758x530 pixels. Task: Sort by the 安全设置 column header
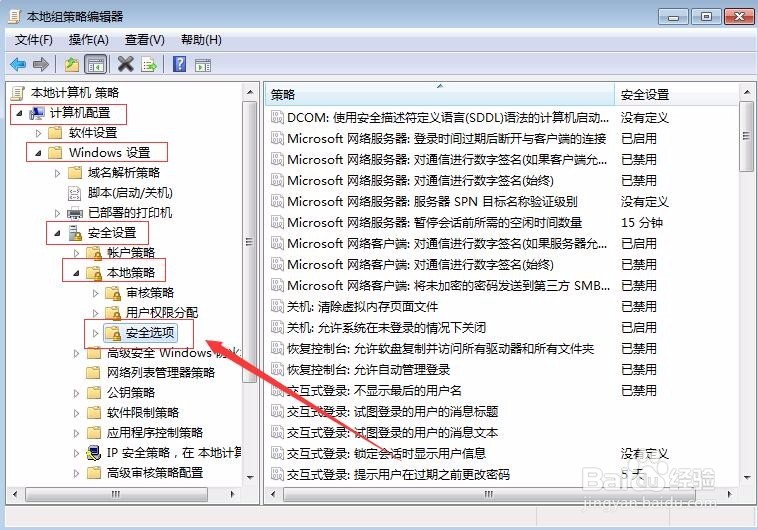coord(676,94)
